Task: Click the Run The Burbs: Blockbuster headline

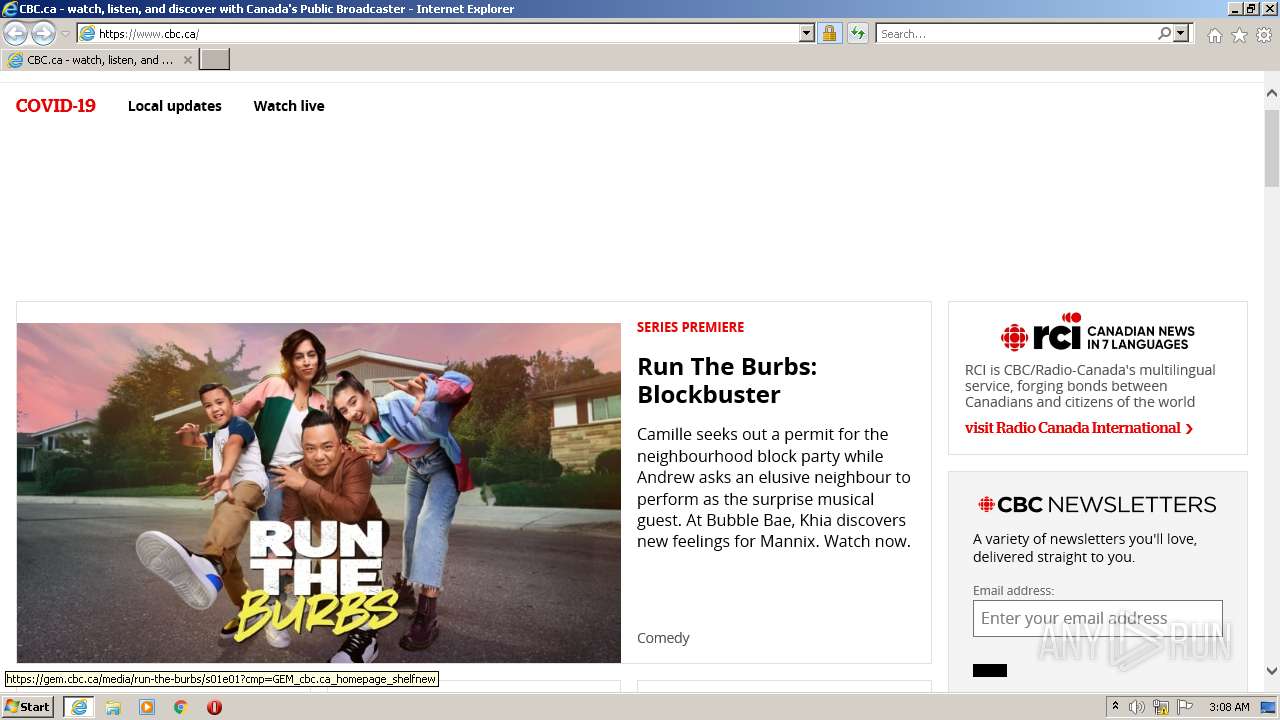Action: tap(727, 380)
